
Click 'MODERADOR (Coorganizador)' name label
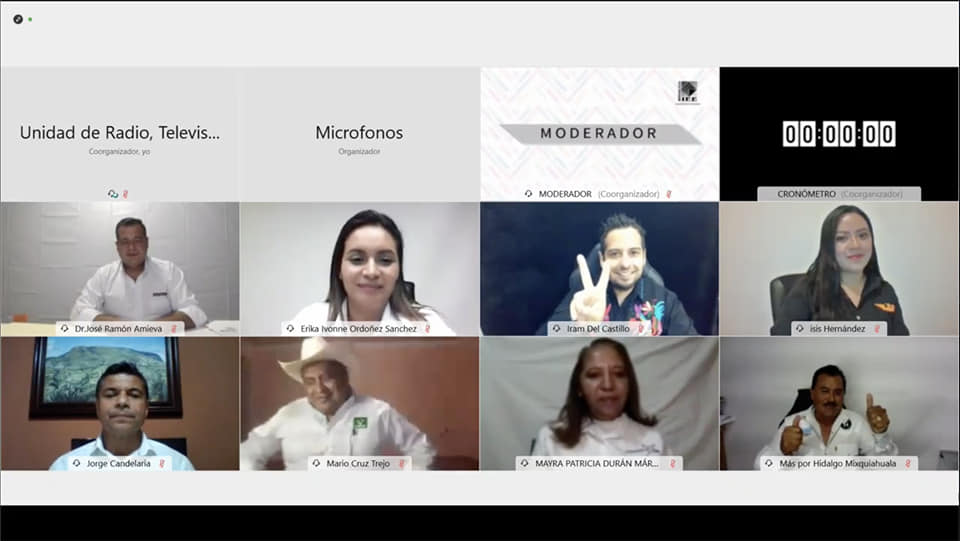coord(599,194)
